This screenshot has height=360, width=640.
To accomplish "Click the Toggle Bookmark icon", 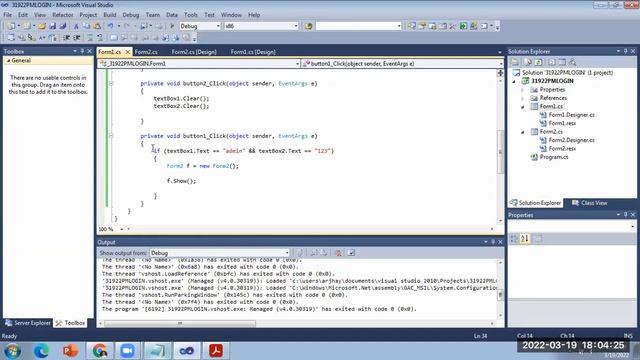I will pos(113,38).
